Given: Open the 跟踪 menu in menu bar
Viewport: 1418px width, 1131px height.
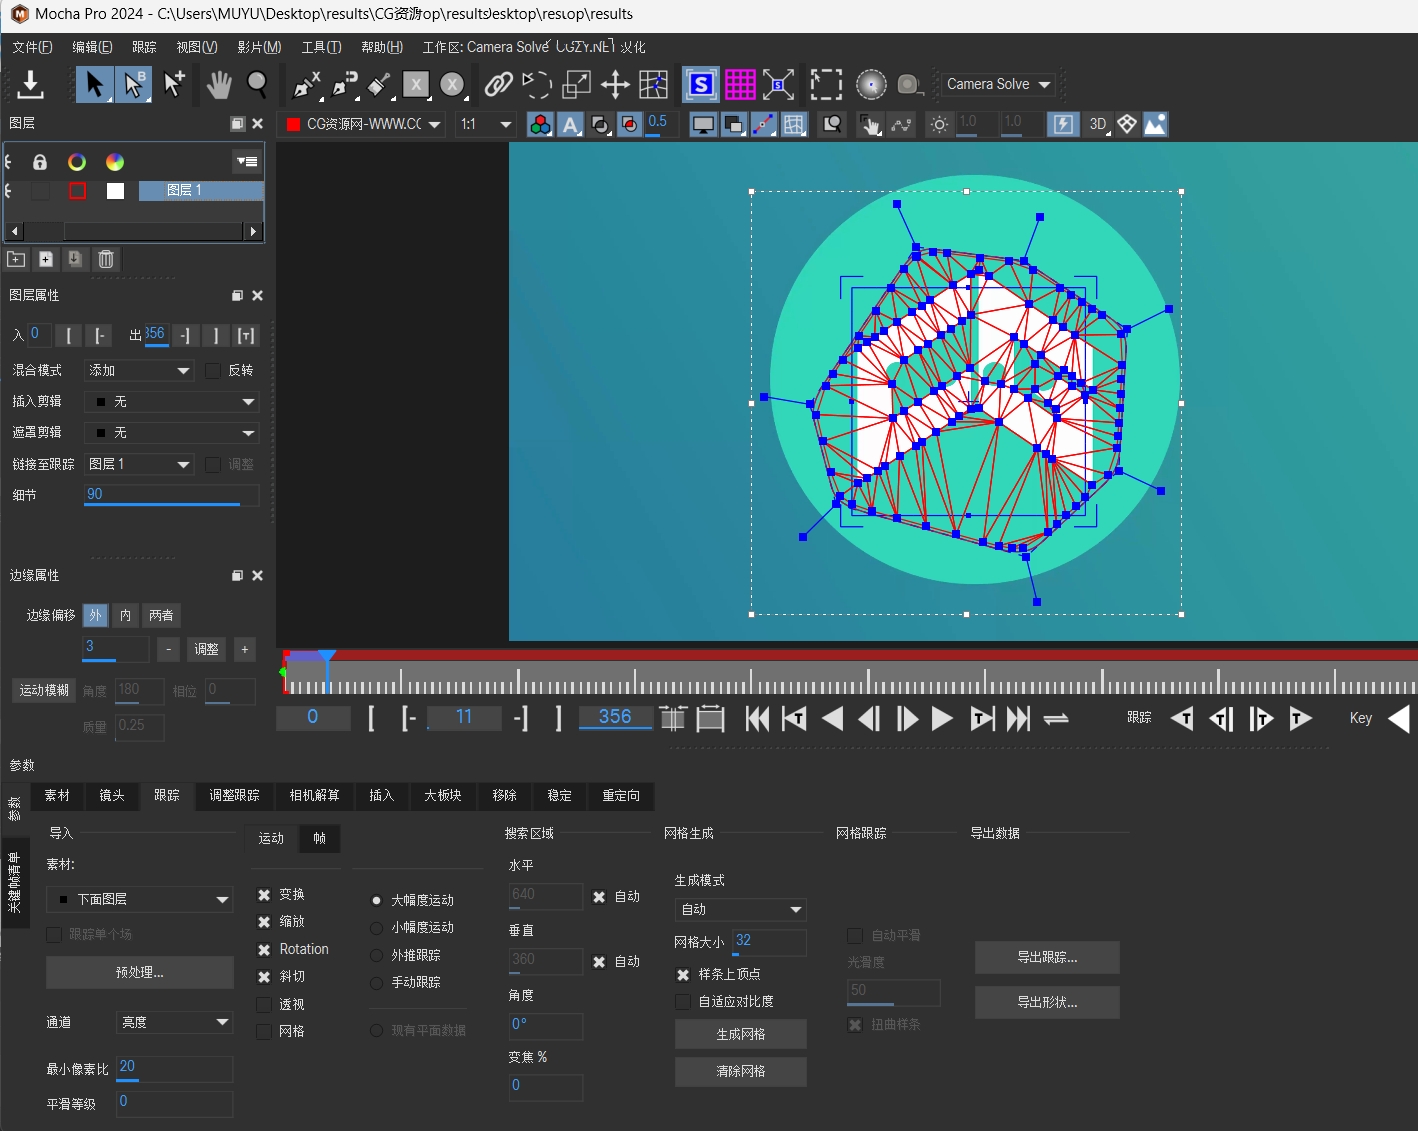Looking at the screenshot, I should pos(144,47).
